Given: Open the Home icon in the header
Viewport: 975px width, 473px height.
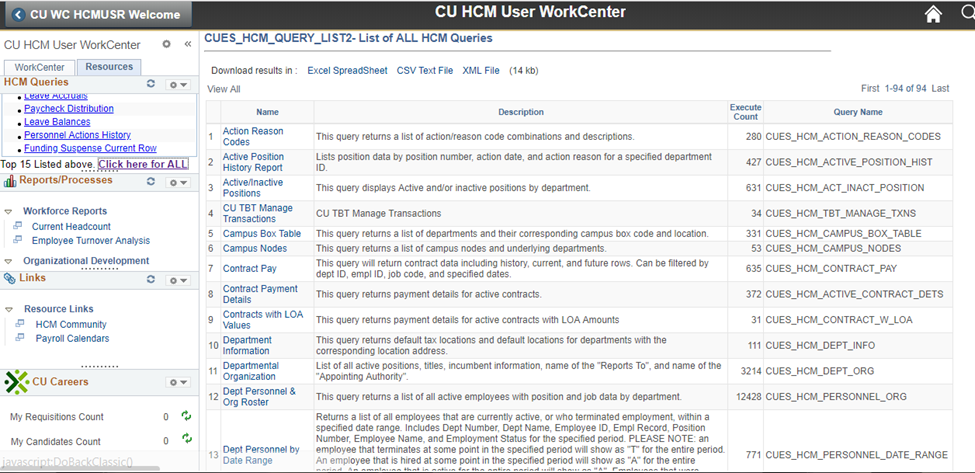Looking at the screenshot, I should click(933, 14).
